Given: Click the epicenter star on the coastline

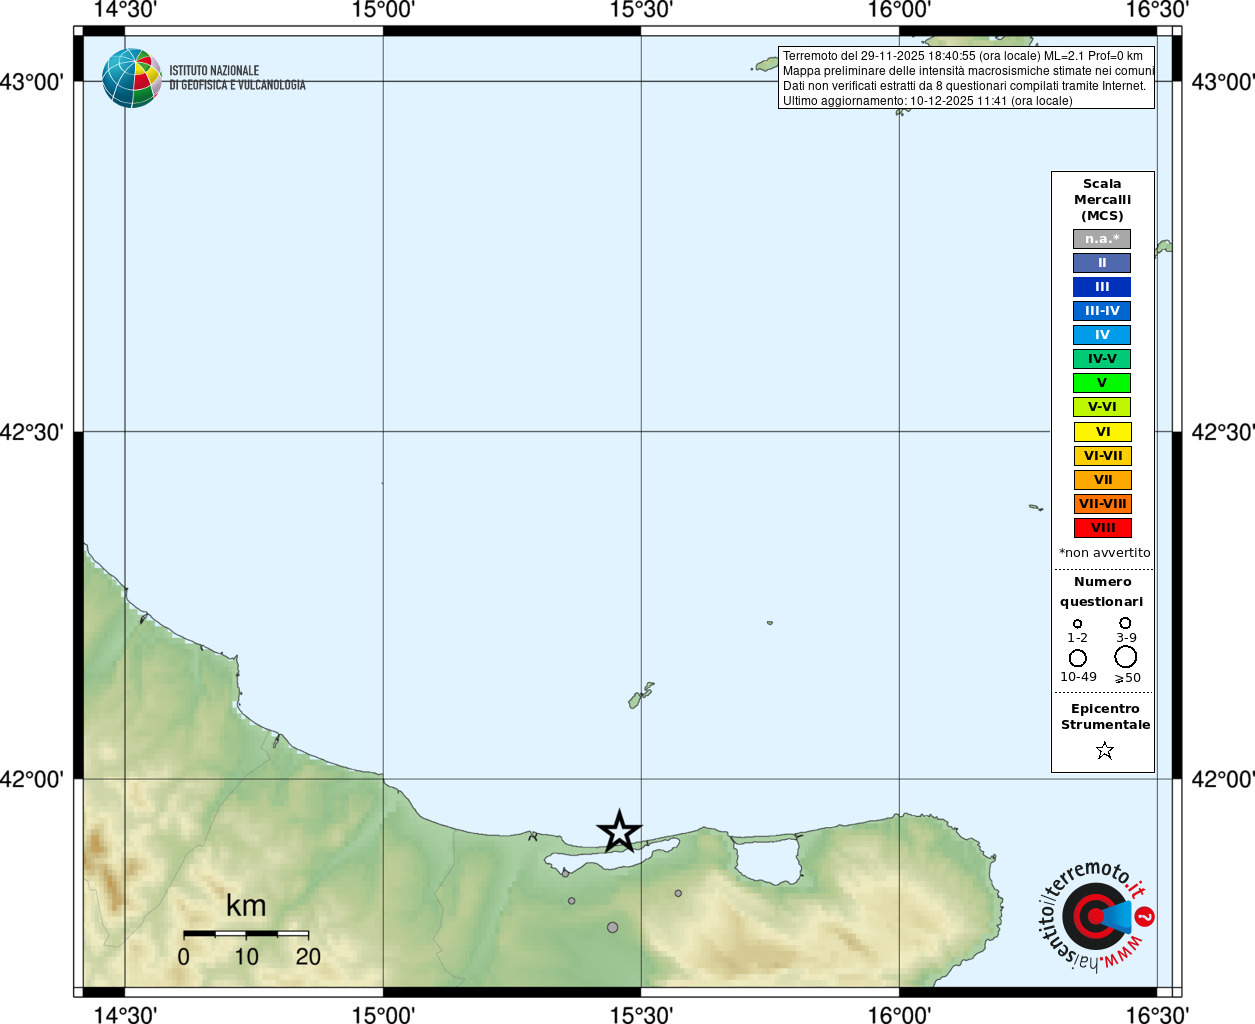Looking at the screenshot, I should (x=619, y=832).
